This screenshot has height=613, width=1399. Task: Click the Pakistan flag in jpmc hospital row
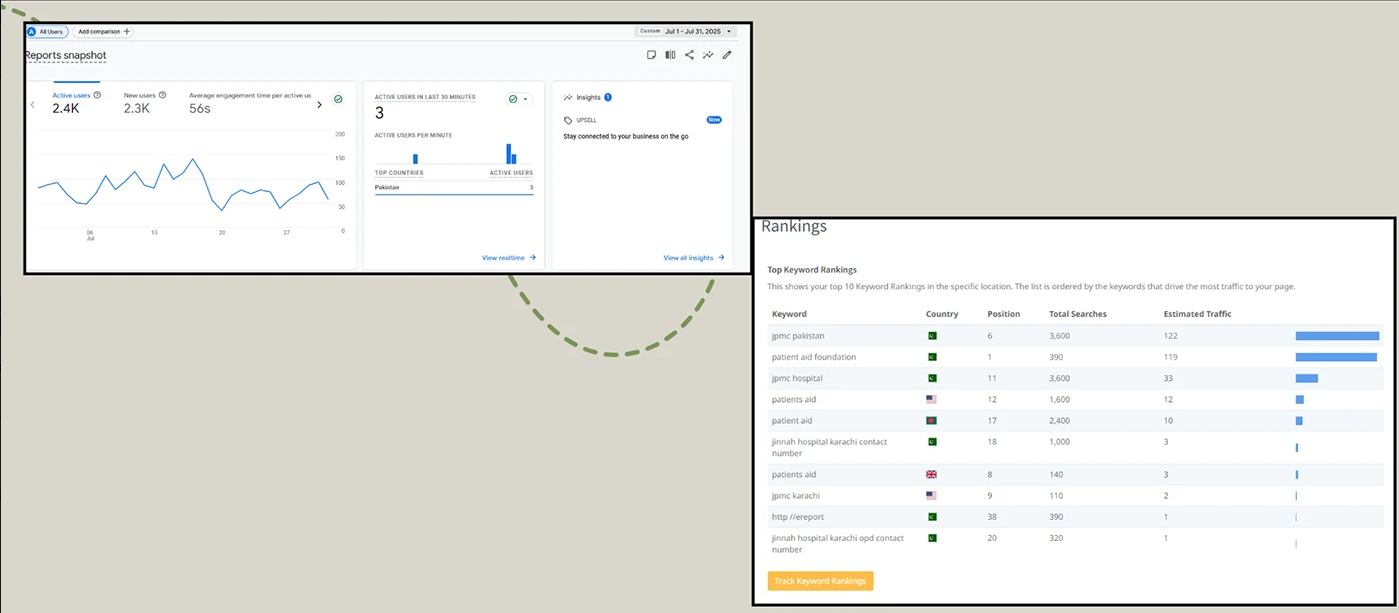[932, 379]
